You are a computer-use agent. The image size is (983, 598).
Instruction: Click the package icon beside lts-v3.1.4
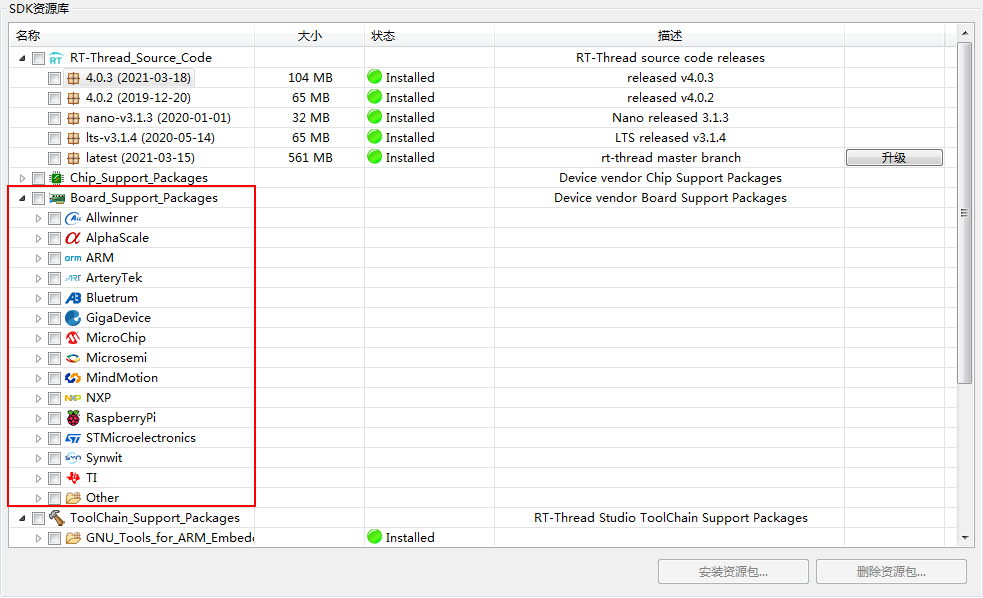point(73,139)
